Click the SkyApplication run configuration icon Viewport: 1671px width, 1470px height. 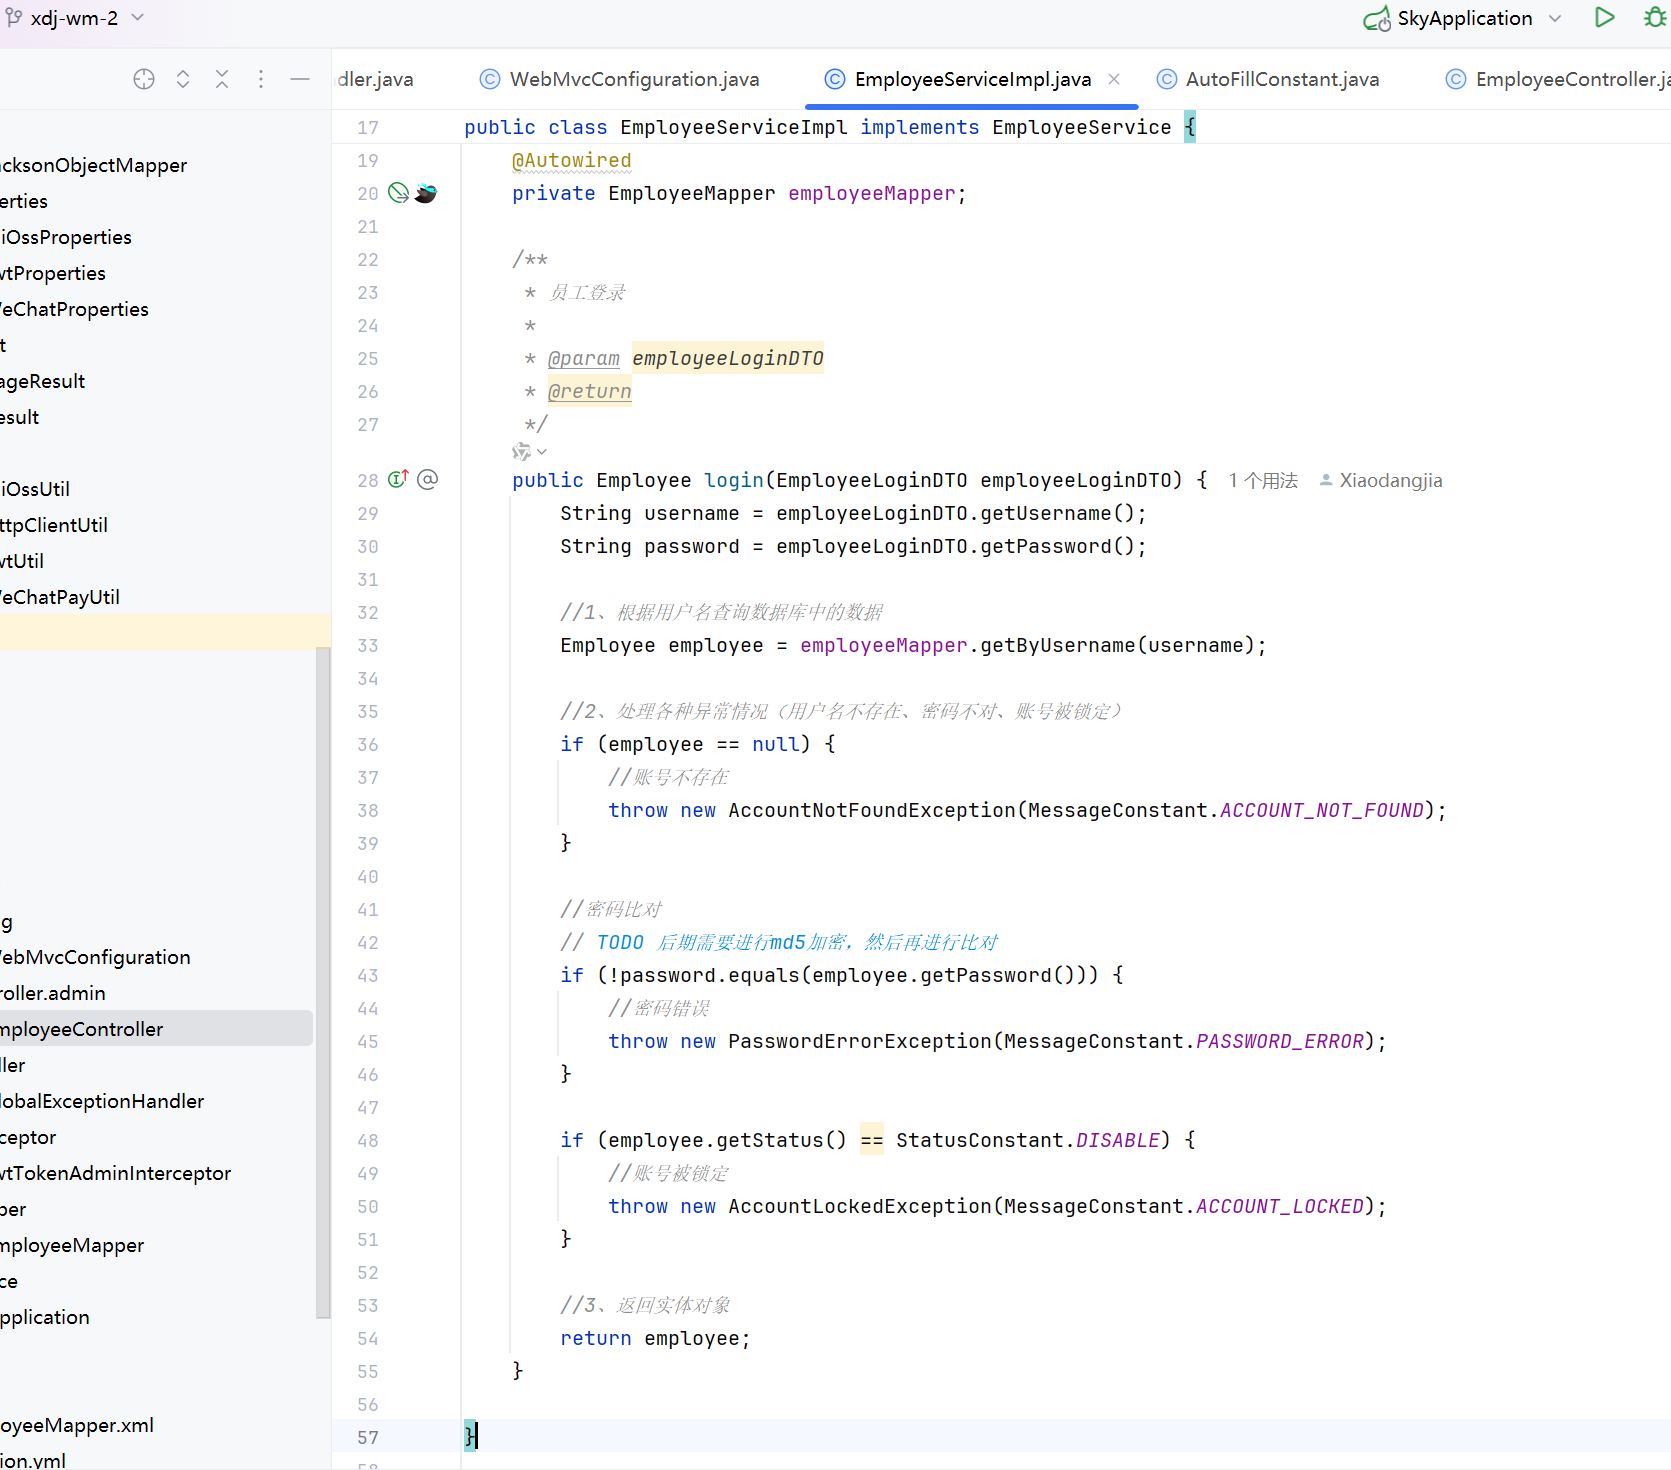(1377, 18)
